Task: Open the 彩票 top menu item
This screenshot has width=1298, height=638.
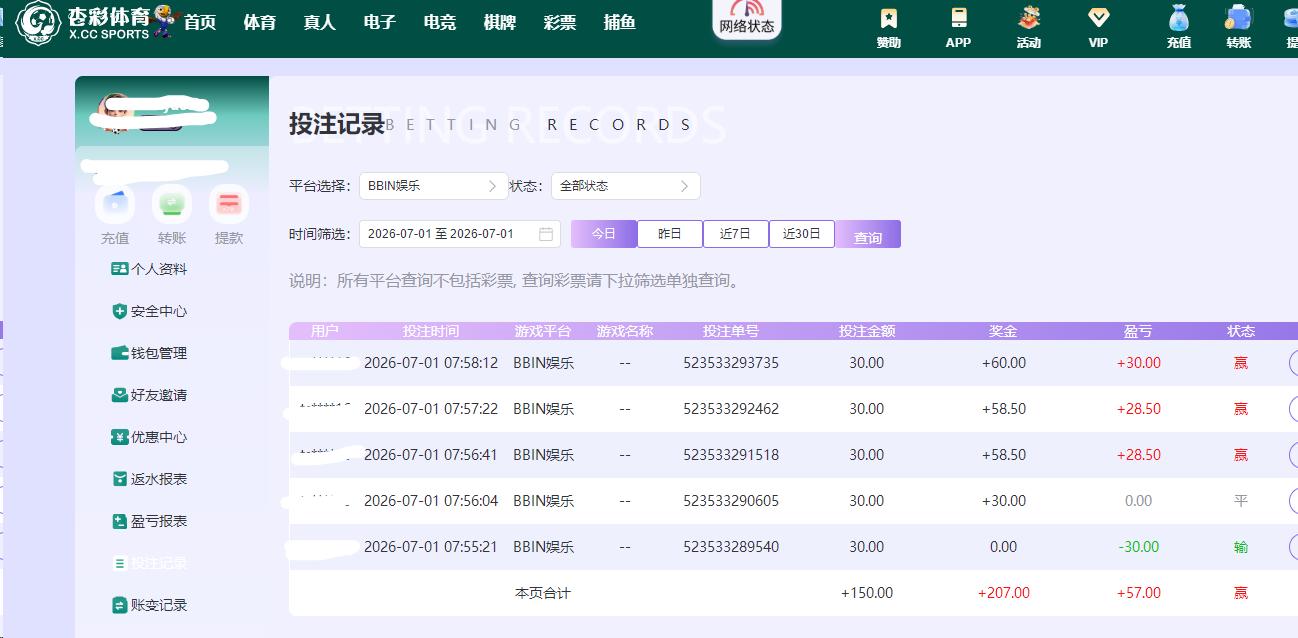Action: point(560,22)
